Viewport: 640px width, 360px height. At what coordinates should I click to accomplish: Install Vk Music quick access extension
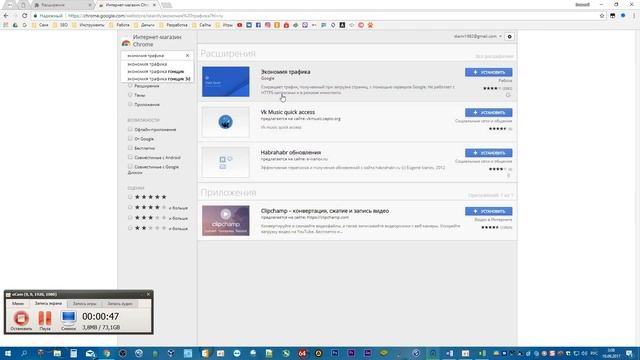pos(489,112)
